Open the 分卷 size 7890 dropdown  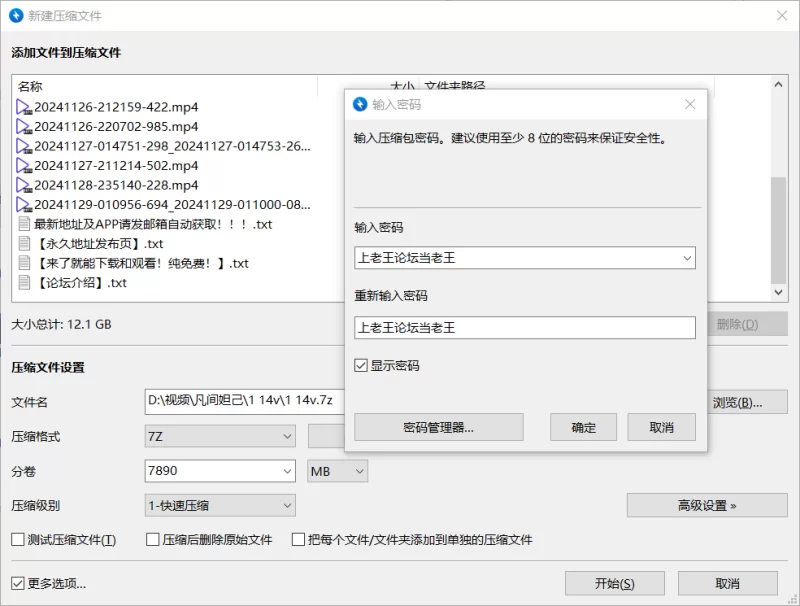(287, 471)
